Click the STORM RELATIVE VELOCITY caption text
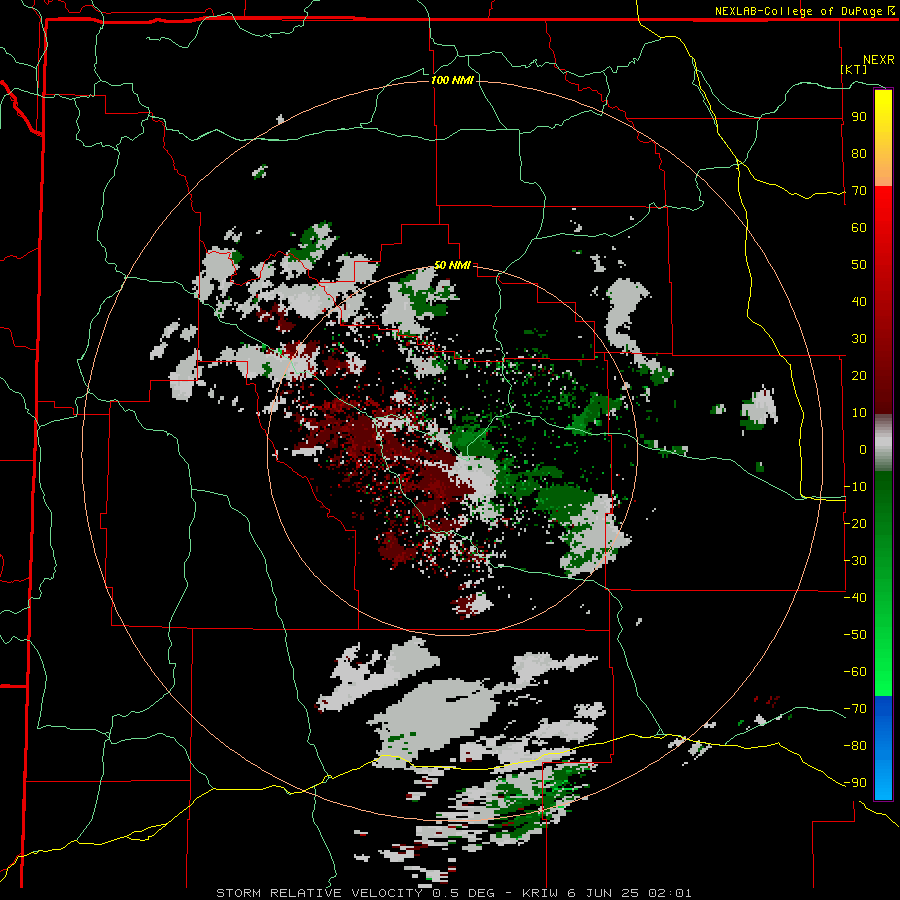 point(319,893)
